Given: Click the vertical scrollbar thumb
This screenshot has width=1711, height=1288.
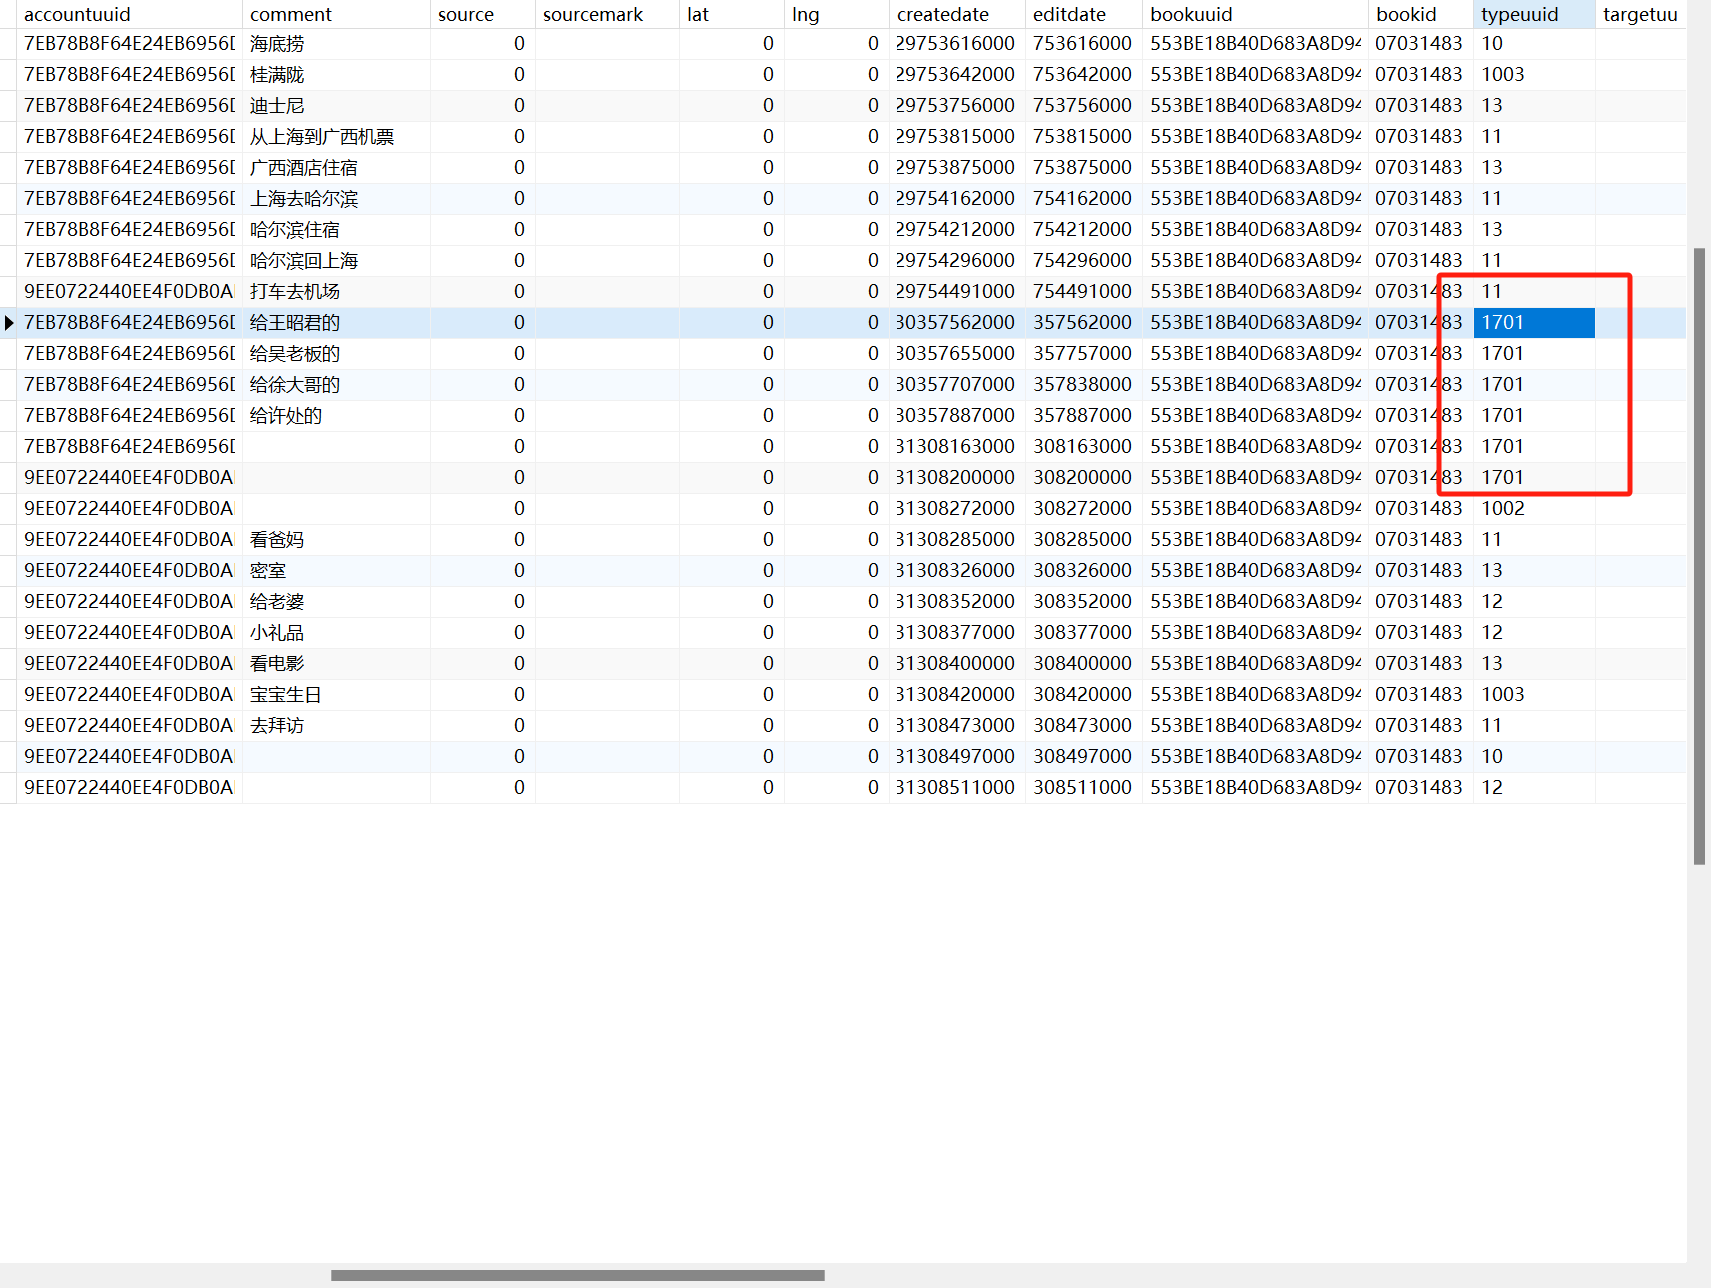Looking at the screenshot, I should [1699, 555].
